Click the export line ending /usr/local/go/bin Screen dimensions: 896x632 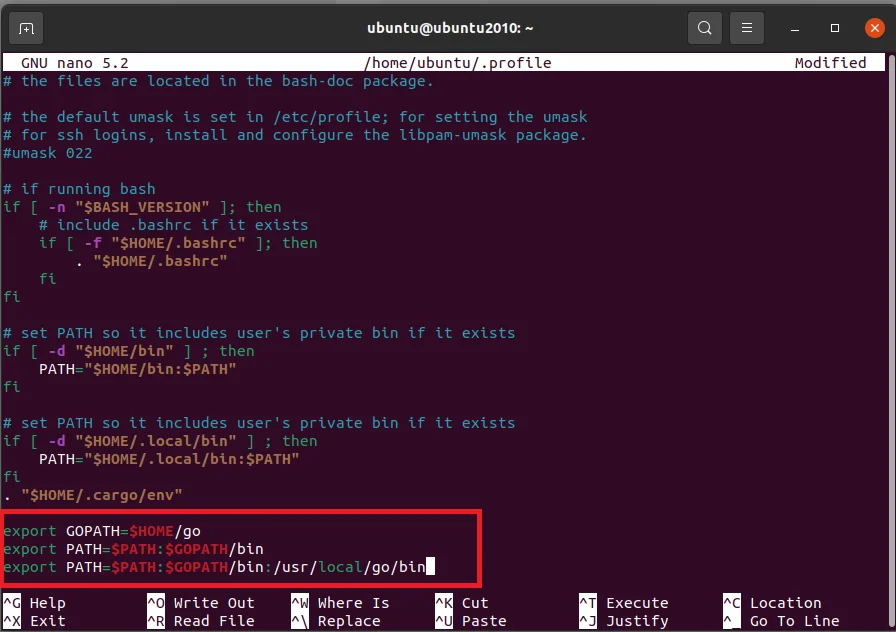pos(219,567)
